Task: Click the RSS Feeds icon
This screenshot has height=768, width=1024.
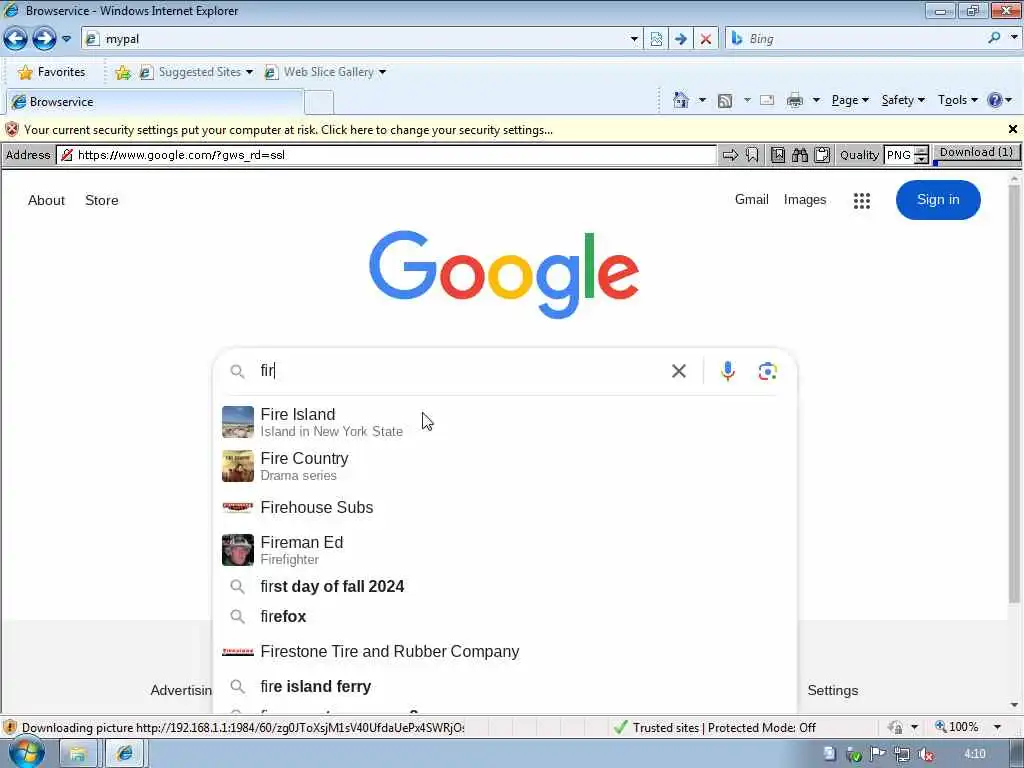Action: (725, 101)
